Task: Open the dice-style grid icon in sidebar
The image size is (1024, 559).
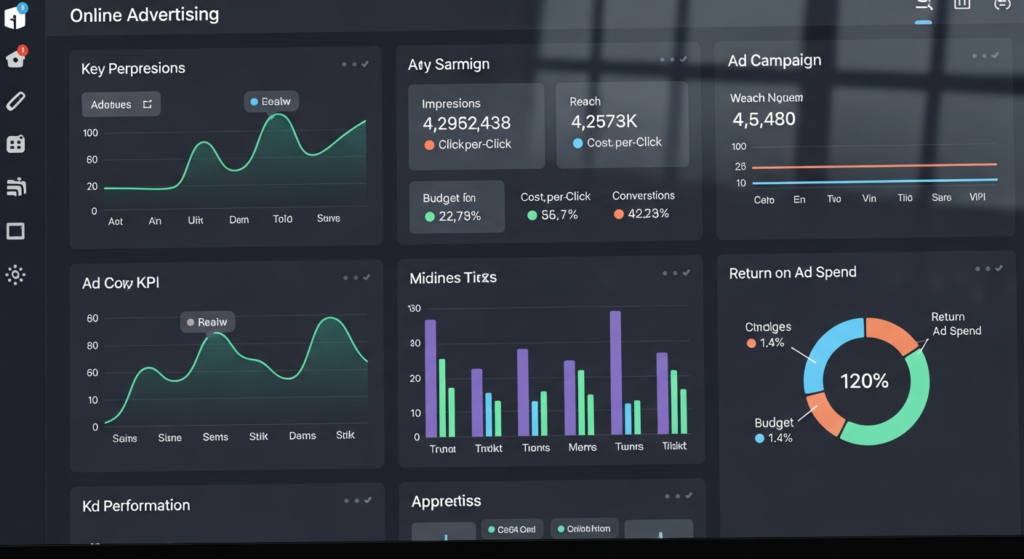Action: 15,144
